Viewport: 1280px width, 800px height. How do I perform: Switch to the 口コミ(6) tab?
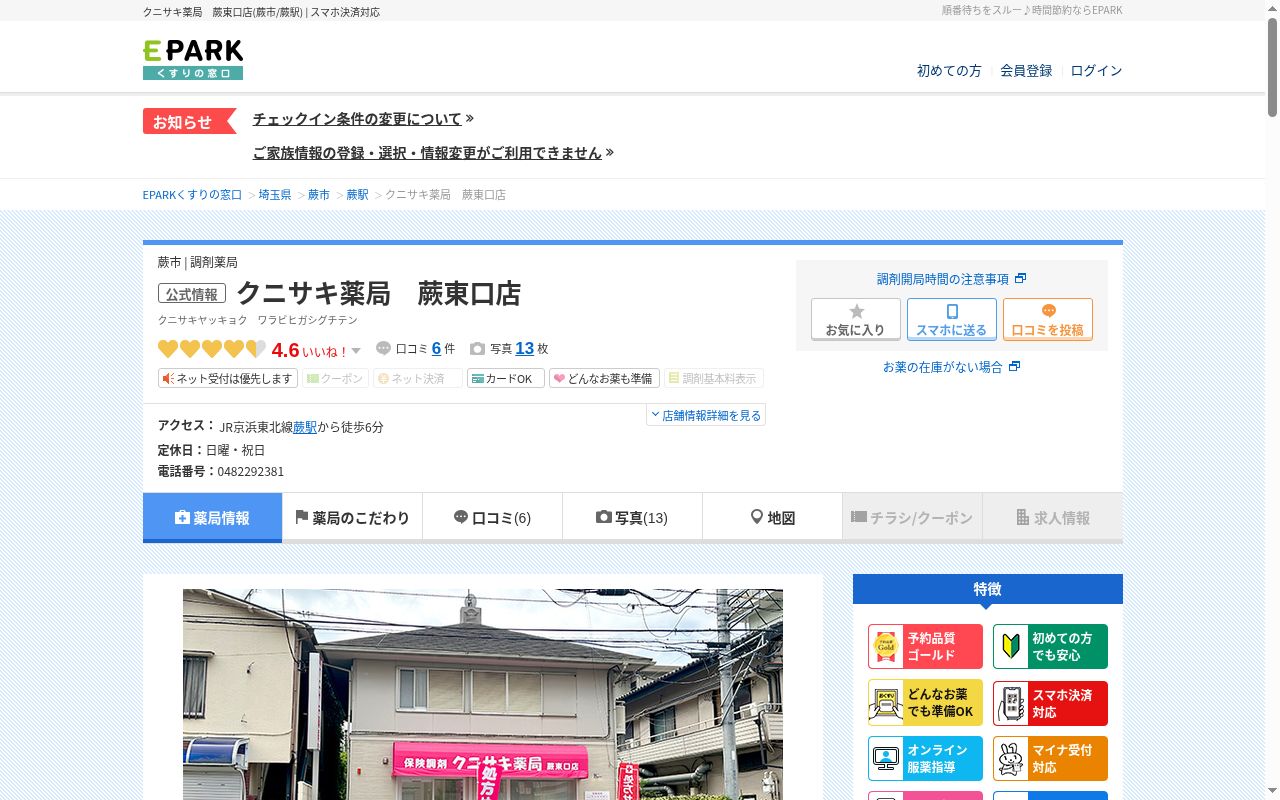[492, 518]
